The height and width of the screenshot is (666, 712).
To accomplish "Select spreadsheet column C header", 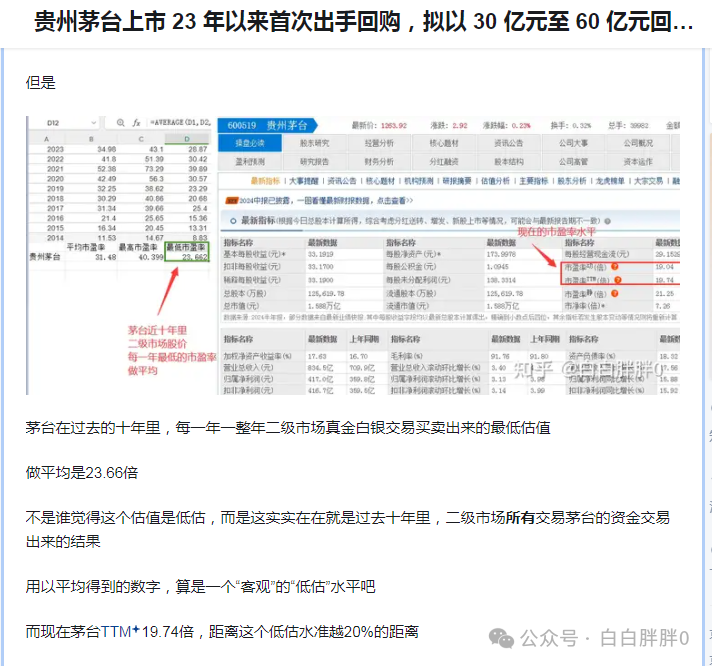I will 141,139.
